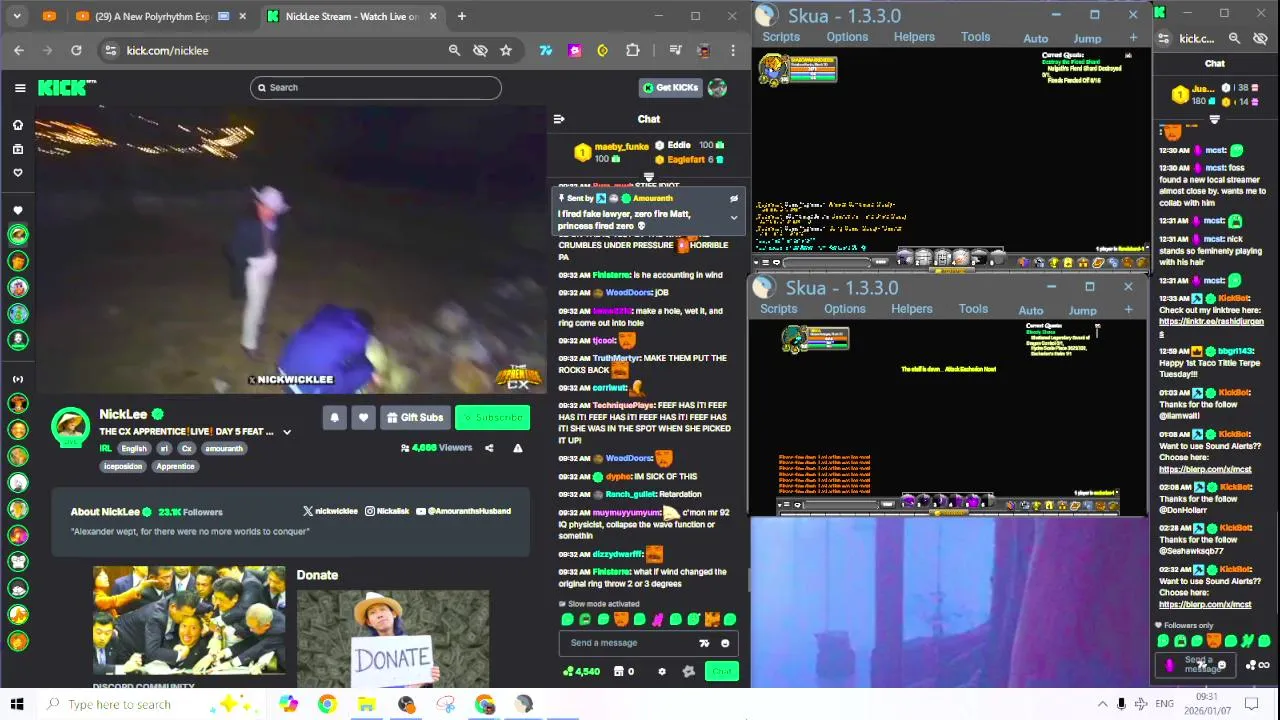Screen dimensions: 1280x720
Task: Collapse the chat panel with the arrow icon
Action: pyautogui.click(x=559, y=119)
